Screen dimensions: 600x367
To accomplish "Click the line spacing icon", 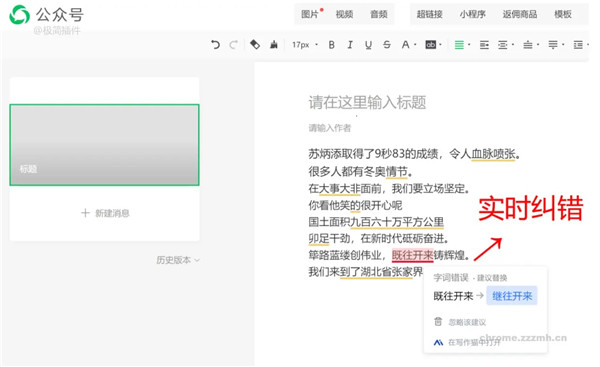I will click(578, 45).
